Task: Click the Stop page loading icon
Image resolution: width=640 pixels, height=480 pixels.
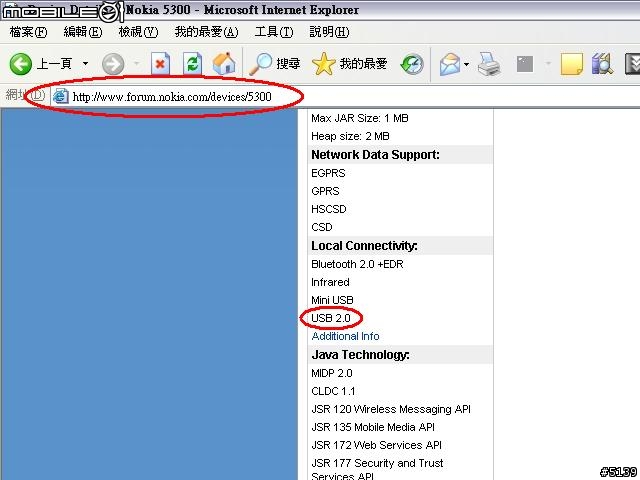Action: 160,64
